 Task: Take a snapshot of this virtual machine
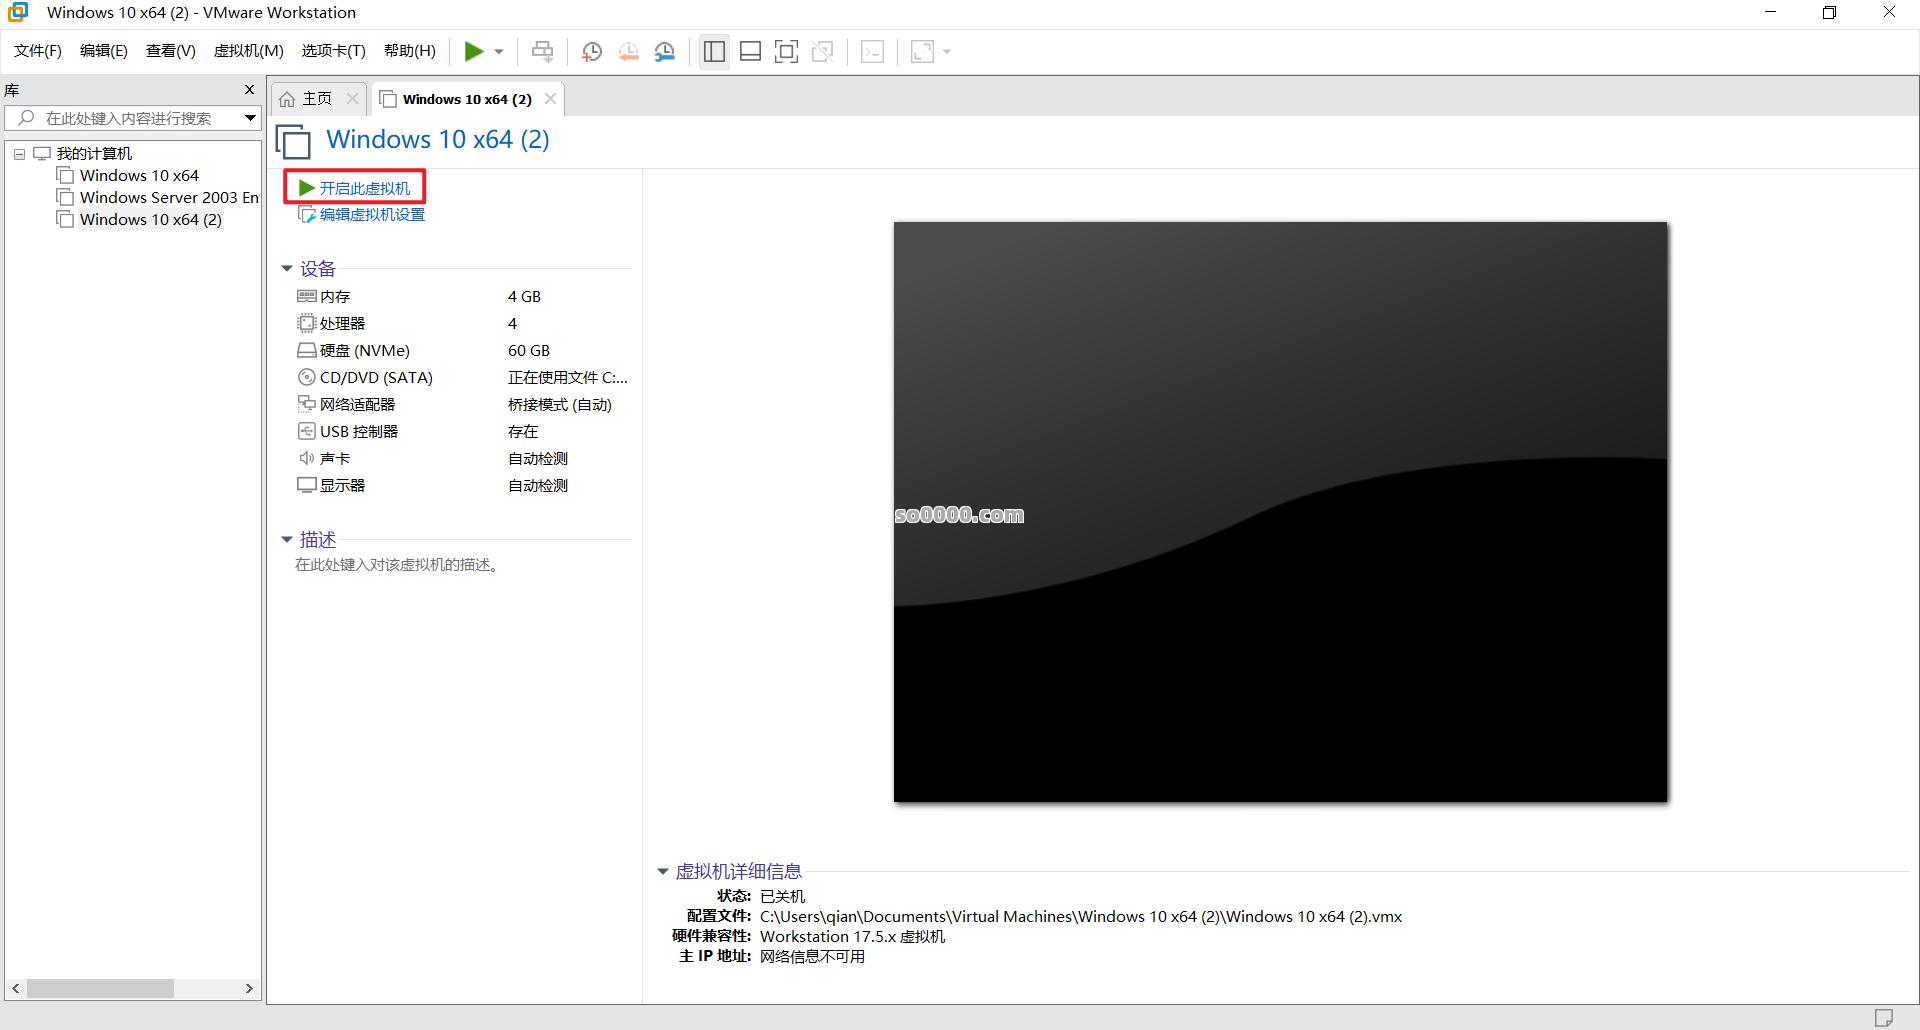point(591,51)
